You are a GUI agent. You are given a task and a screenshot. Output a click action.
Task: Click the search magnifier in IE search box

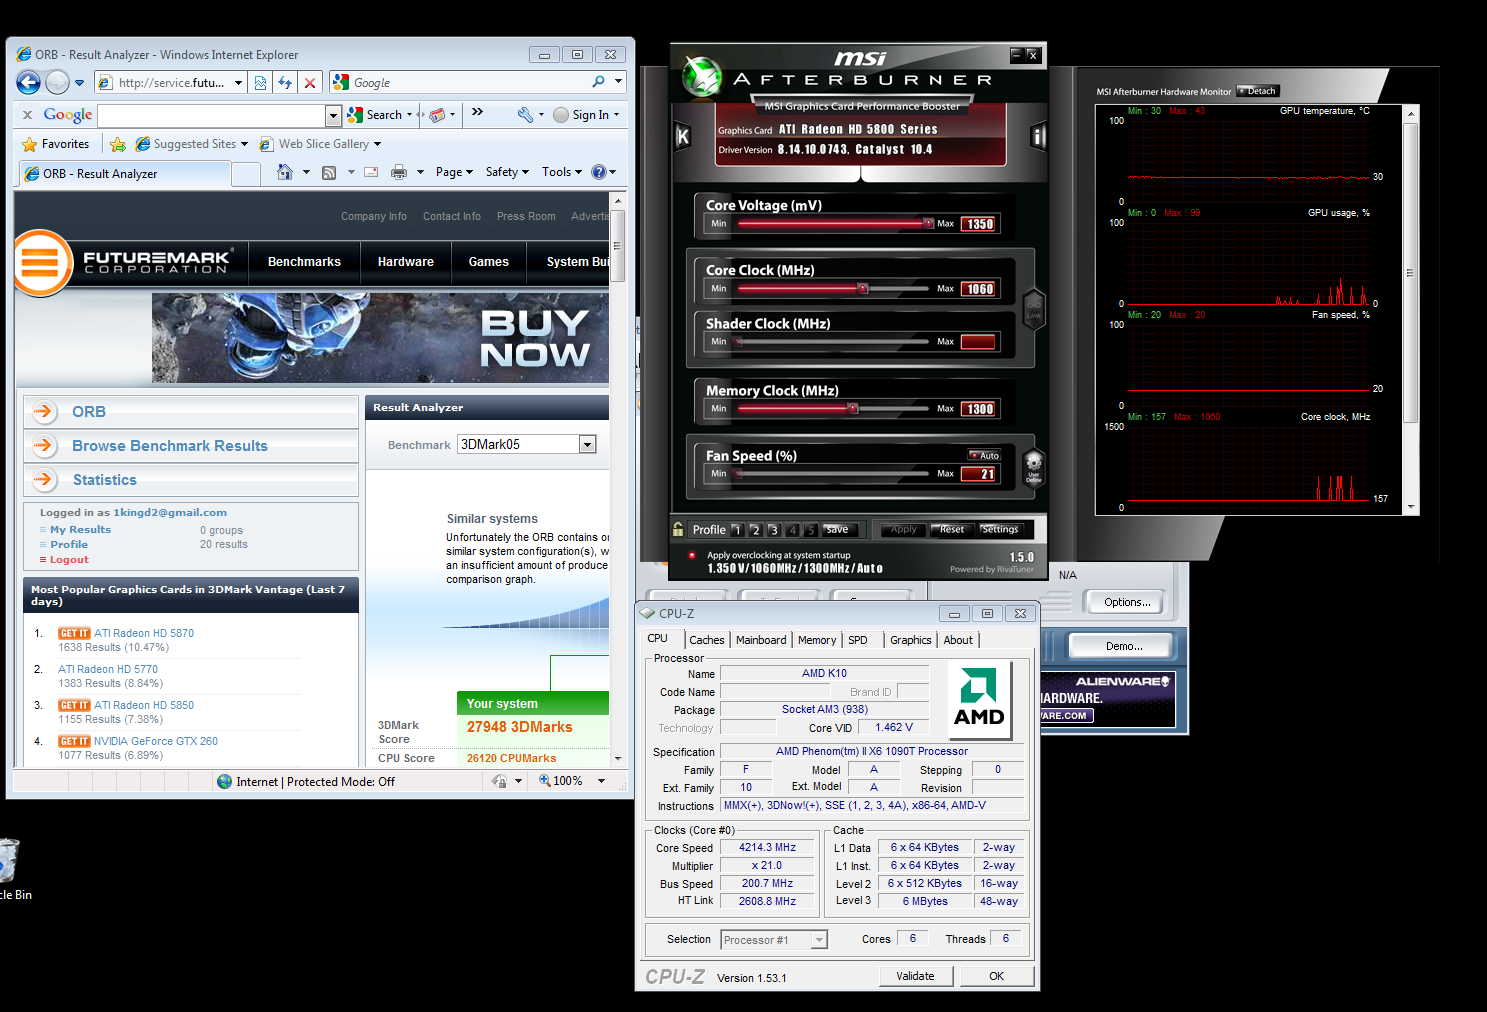[x=598, y=82]
